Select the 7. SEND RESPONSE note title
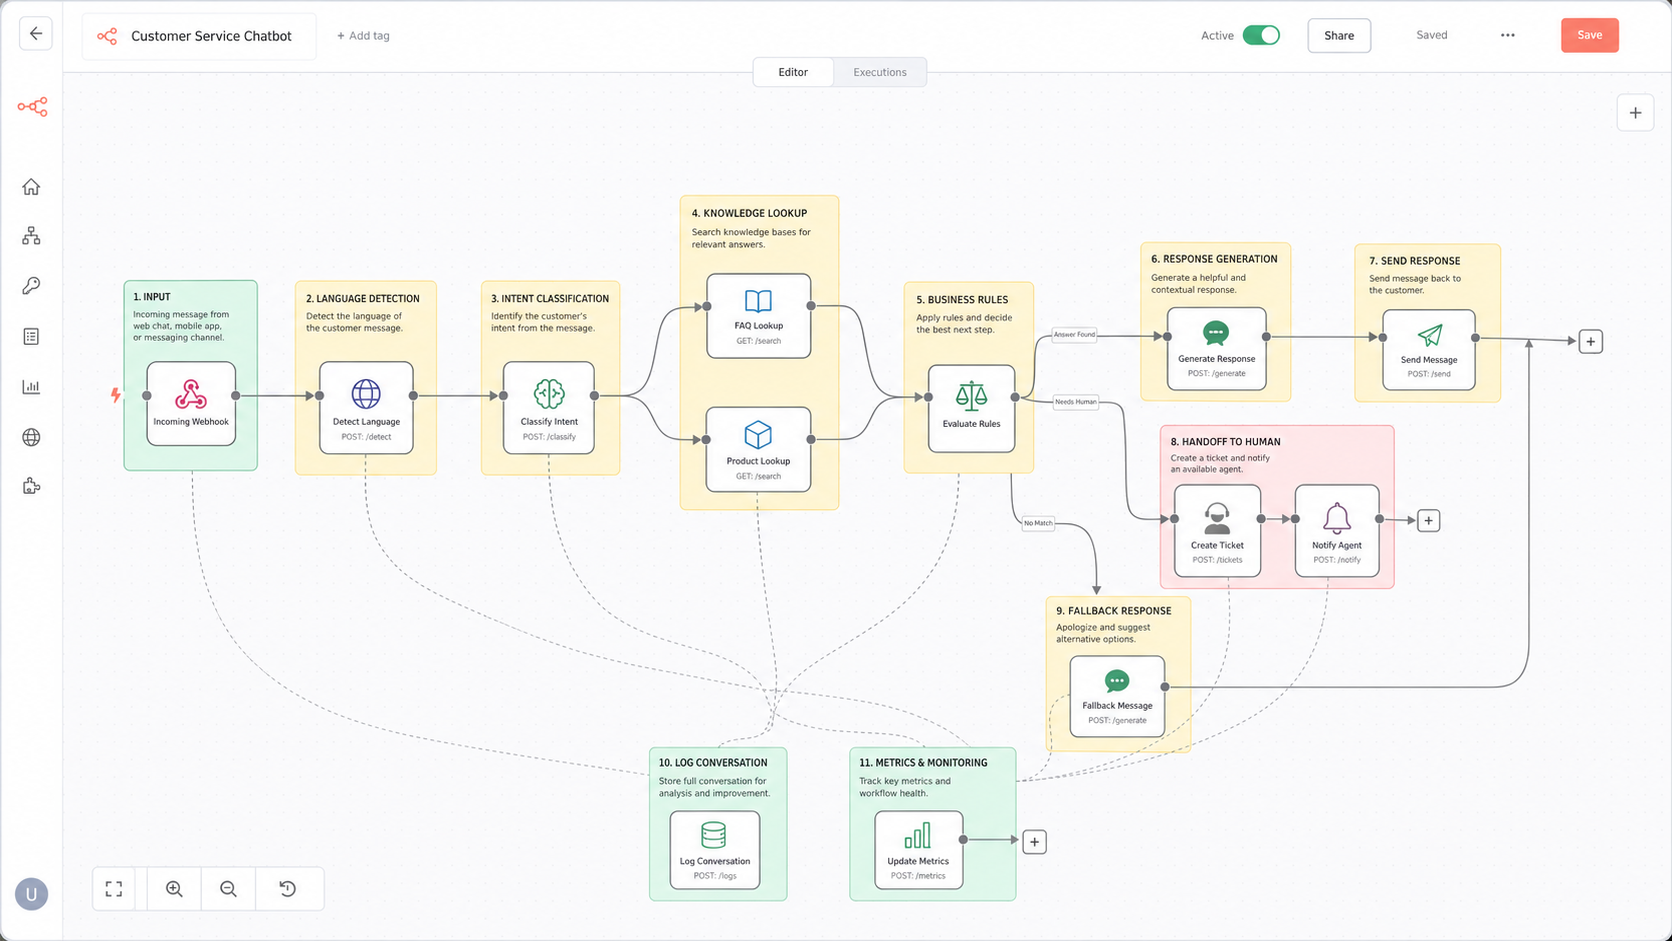Image resolution: width=1672 pixels, height=941 pixels. click(1415, 260)
